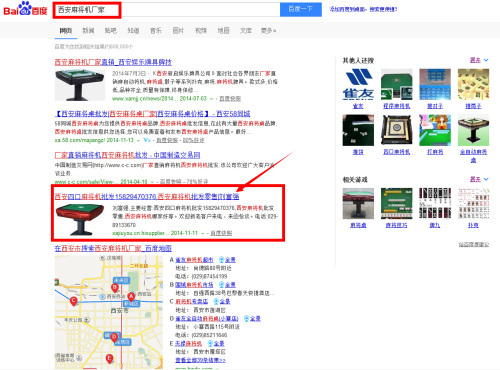This screenshot has height=370, width=500.
Task: Switch to the 地图 map tab
Action: [223, 31]
